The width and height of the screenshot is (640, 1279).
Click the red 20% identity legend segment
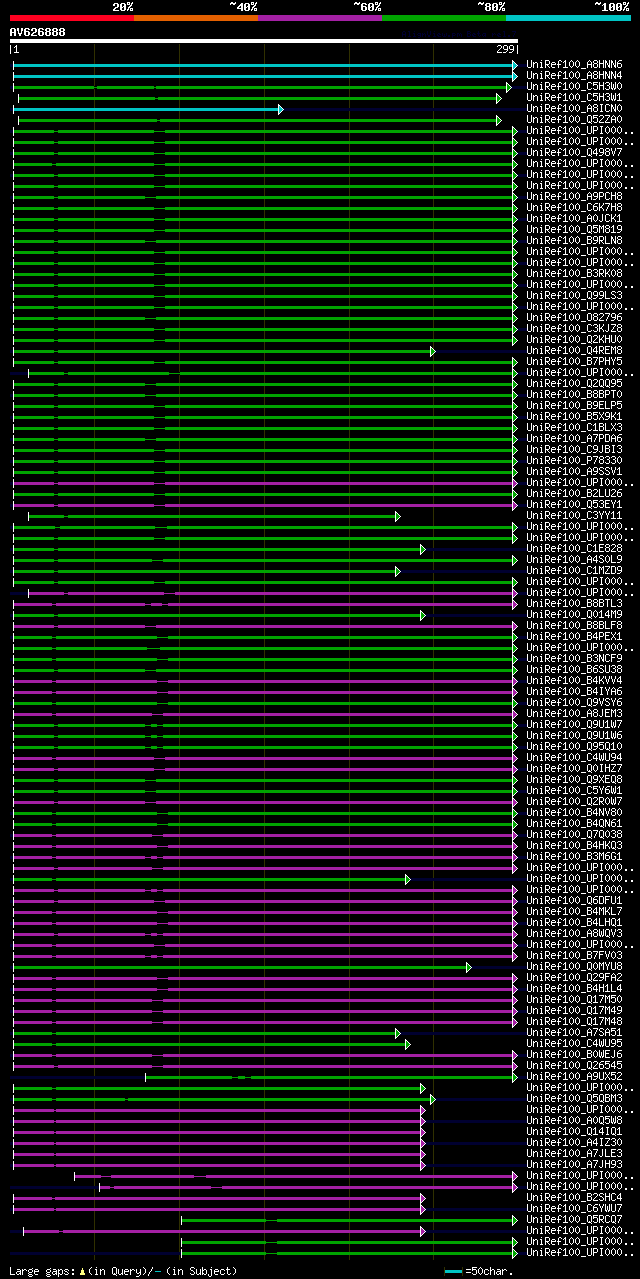(x=72, y=18)
